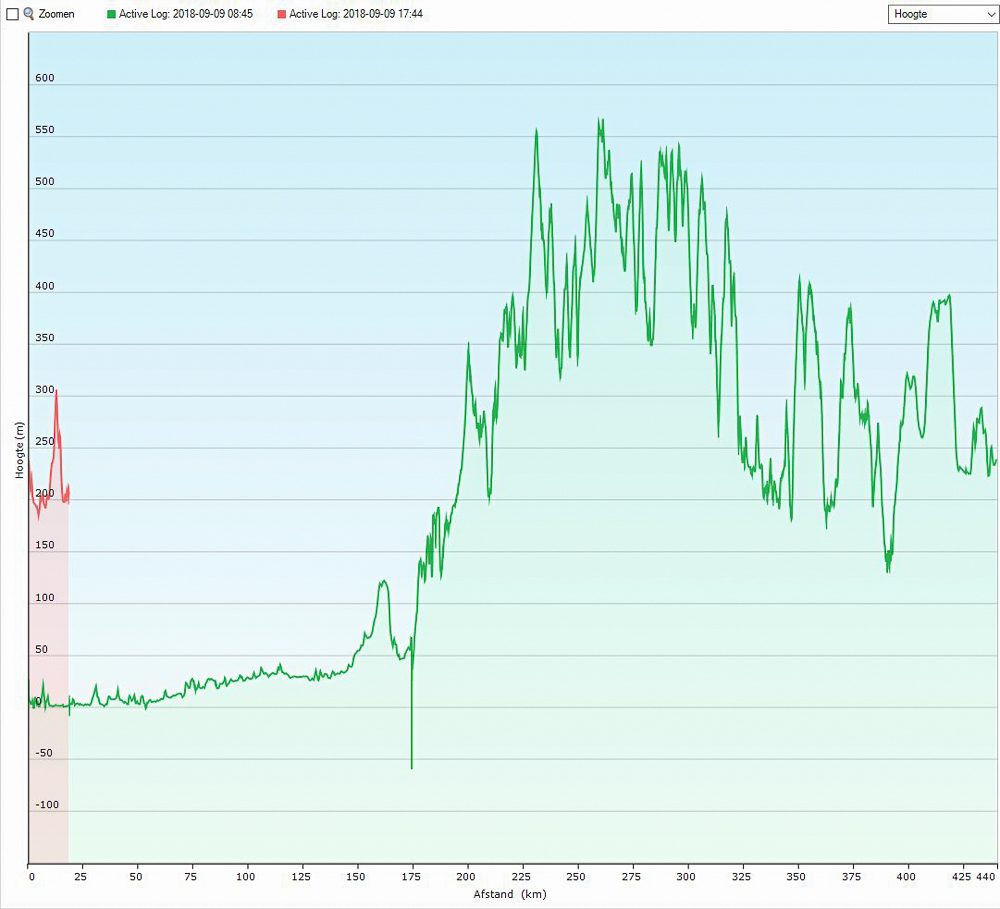Click the 325 km x-axis tick label
Viewport: 1000px width, 909px height.
(741, 876)
